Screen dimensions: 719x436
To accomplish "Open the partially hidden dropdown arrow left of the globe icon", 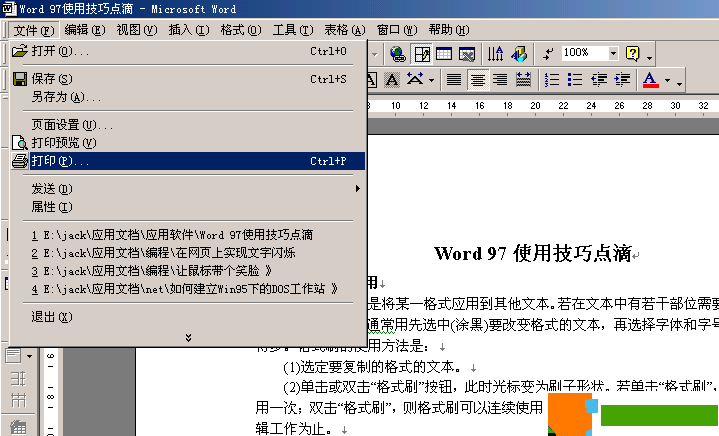I will click(x=375, y=55).
